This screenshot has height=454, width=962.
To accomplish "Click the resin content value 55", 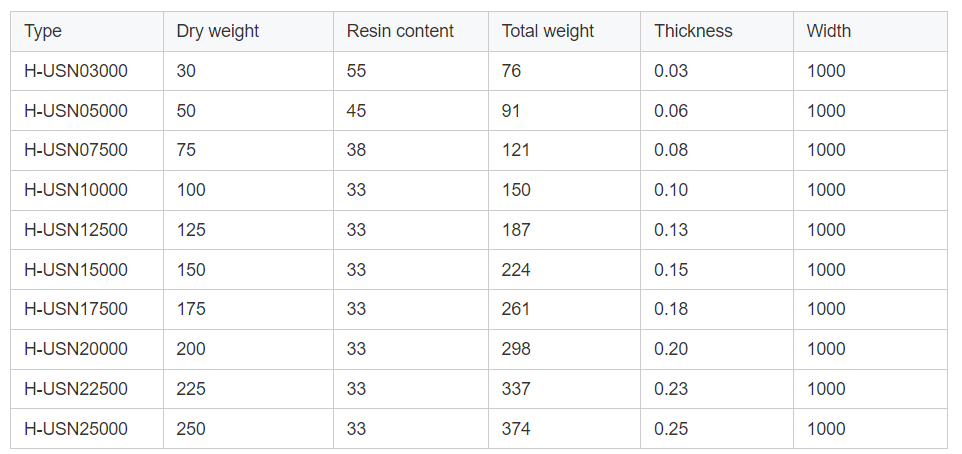I will click(357, 71).
